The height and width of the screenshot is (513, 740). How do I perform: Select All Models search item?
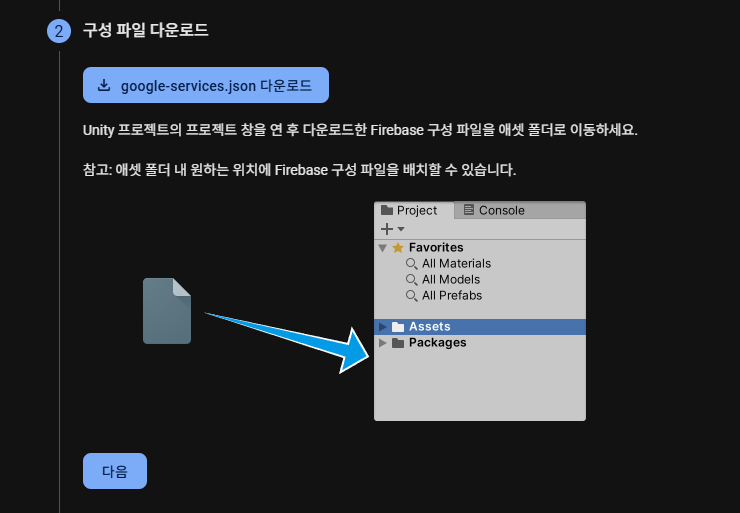click(x=443, y=279)
